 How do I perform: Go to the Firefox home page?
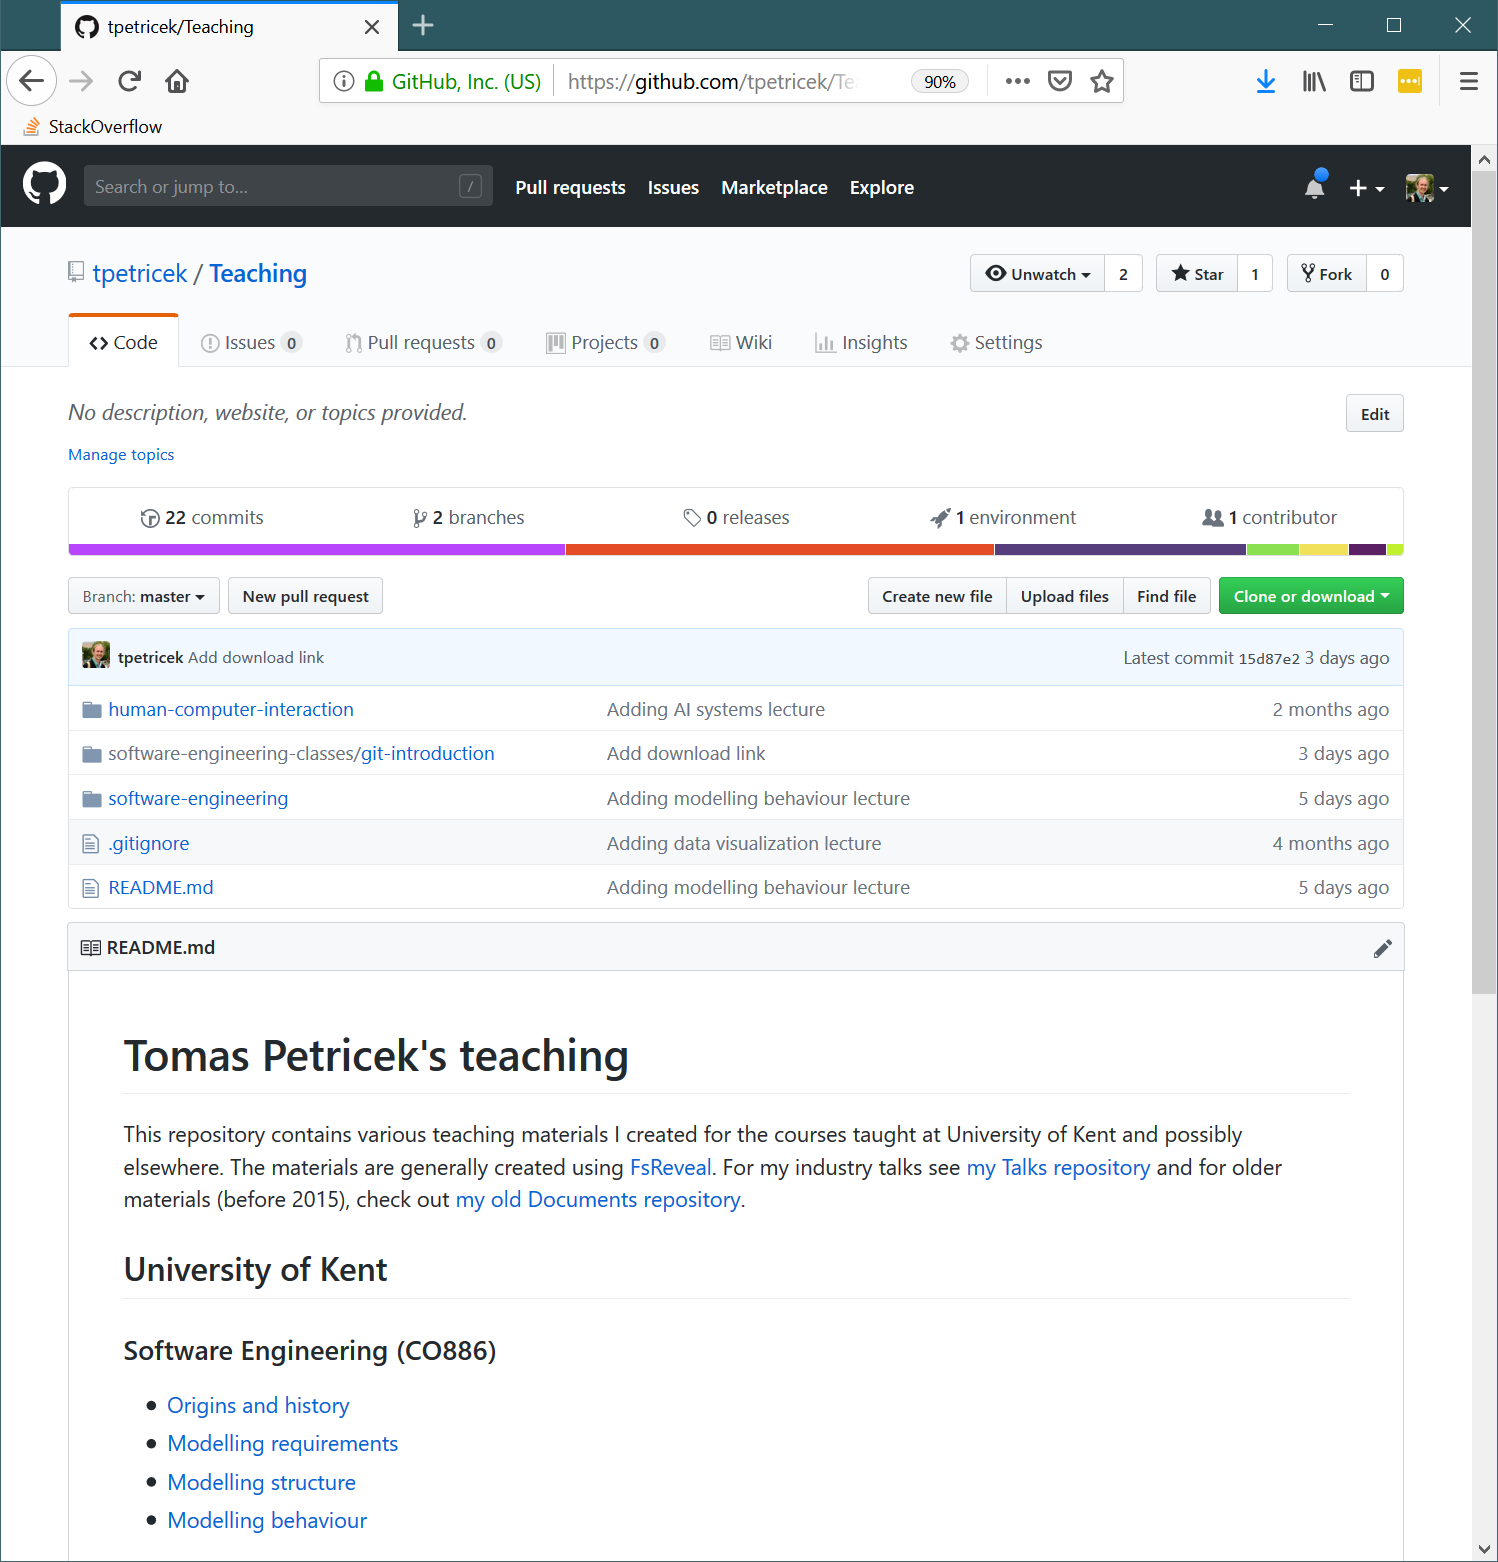click(x=177, y=81)
